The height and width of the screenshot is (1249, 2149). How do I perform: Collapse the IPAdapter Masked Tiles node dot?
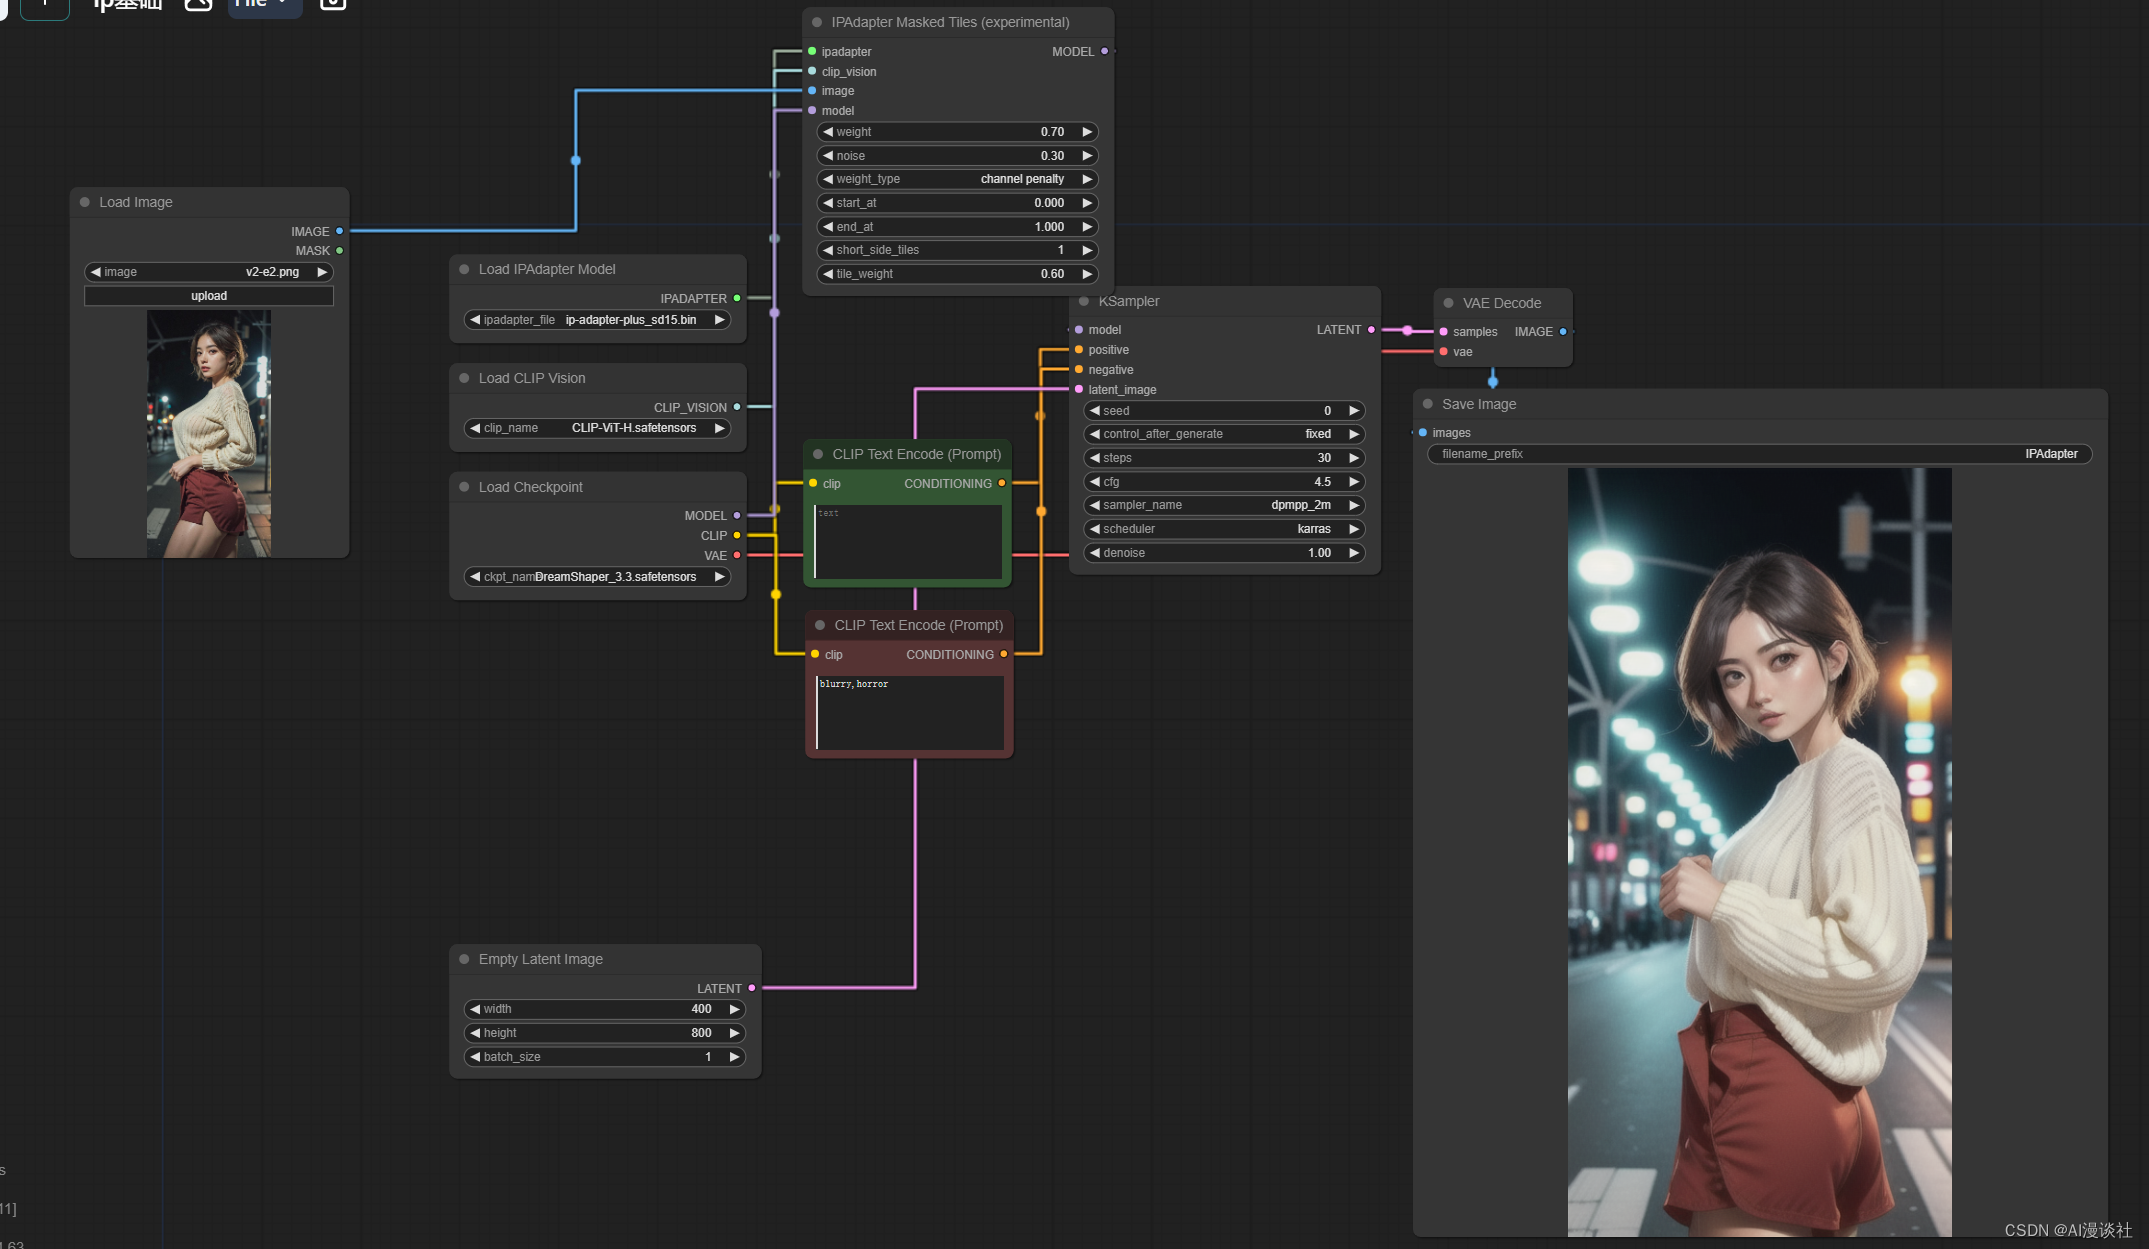click(x=817, y=22)
